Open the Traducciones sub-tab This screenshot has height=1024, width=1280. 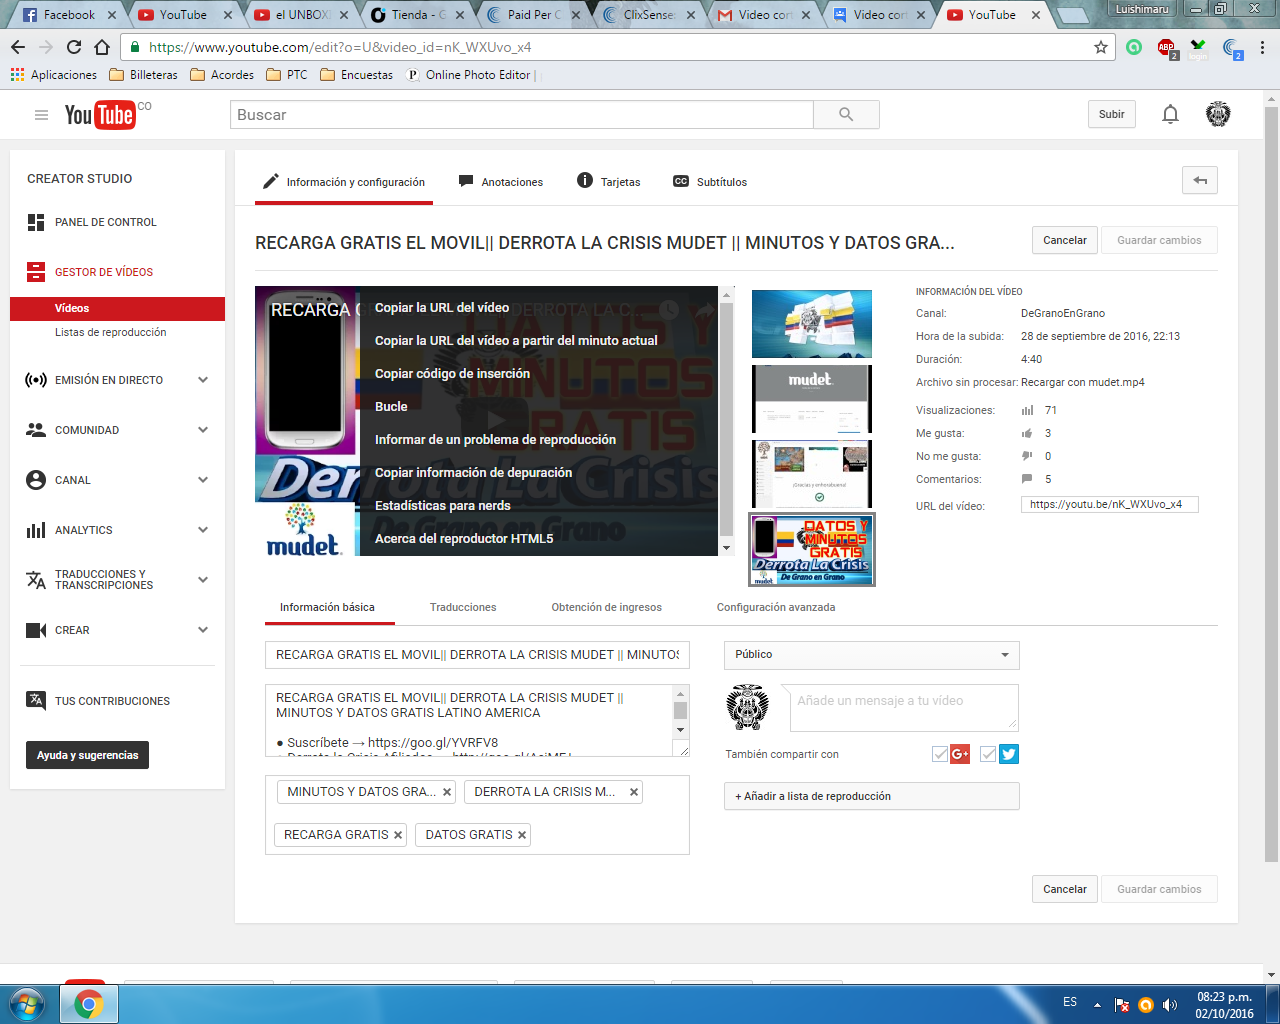tap(463, 607)
